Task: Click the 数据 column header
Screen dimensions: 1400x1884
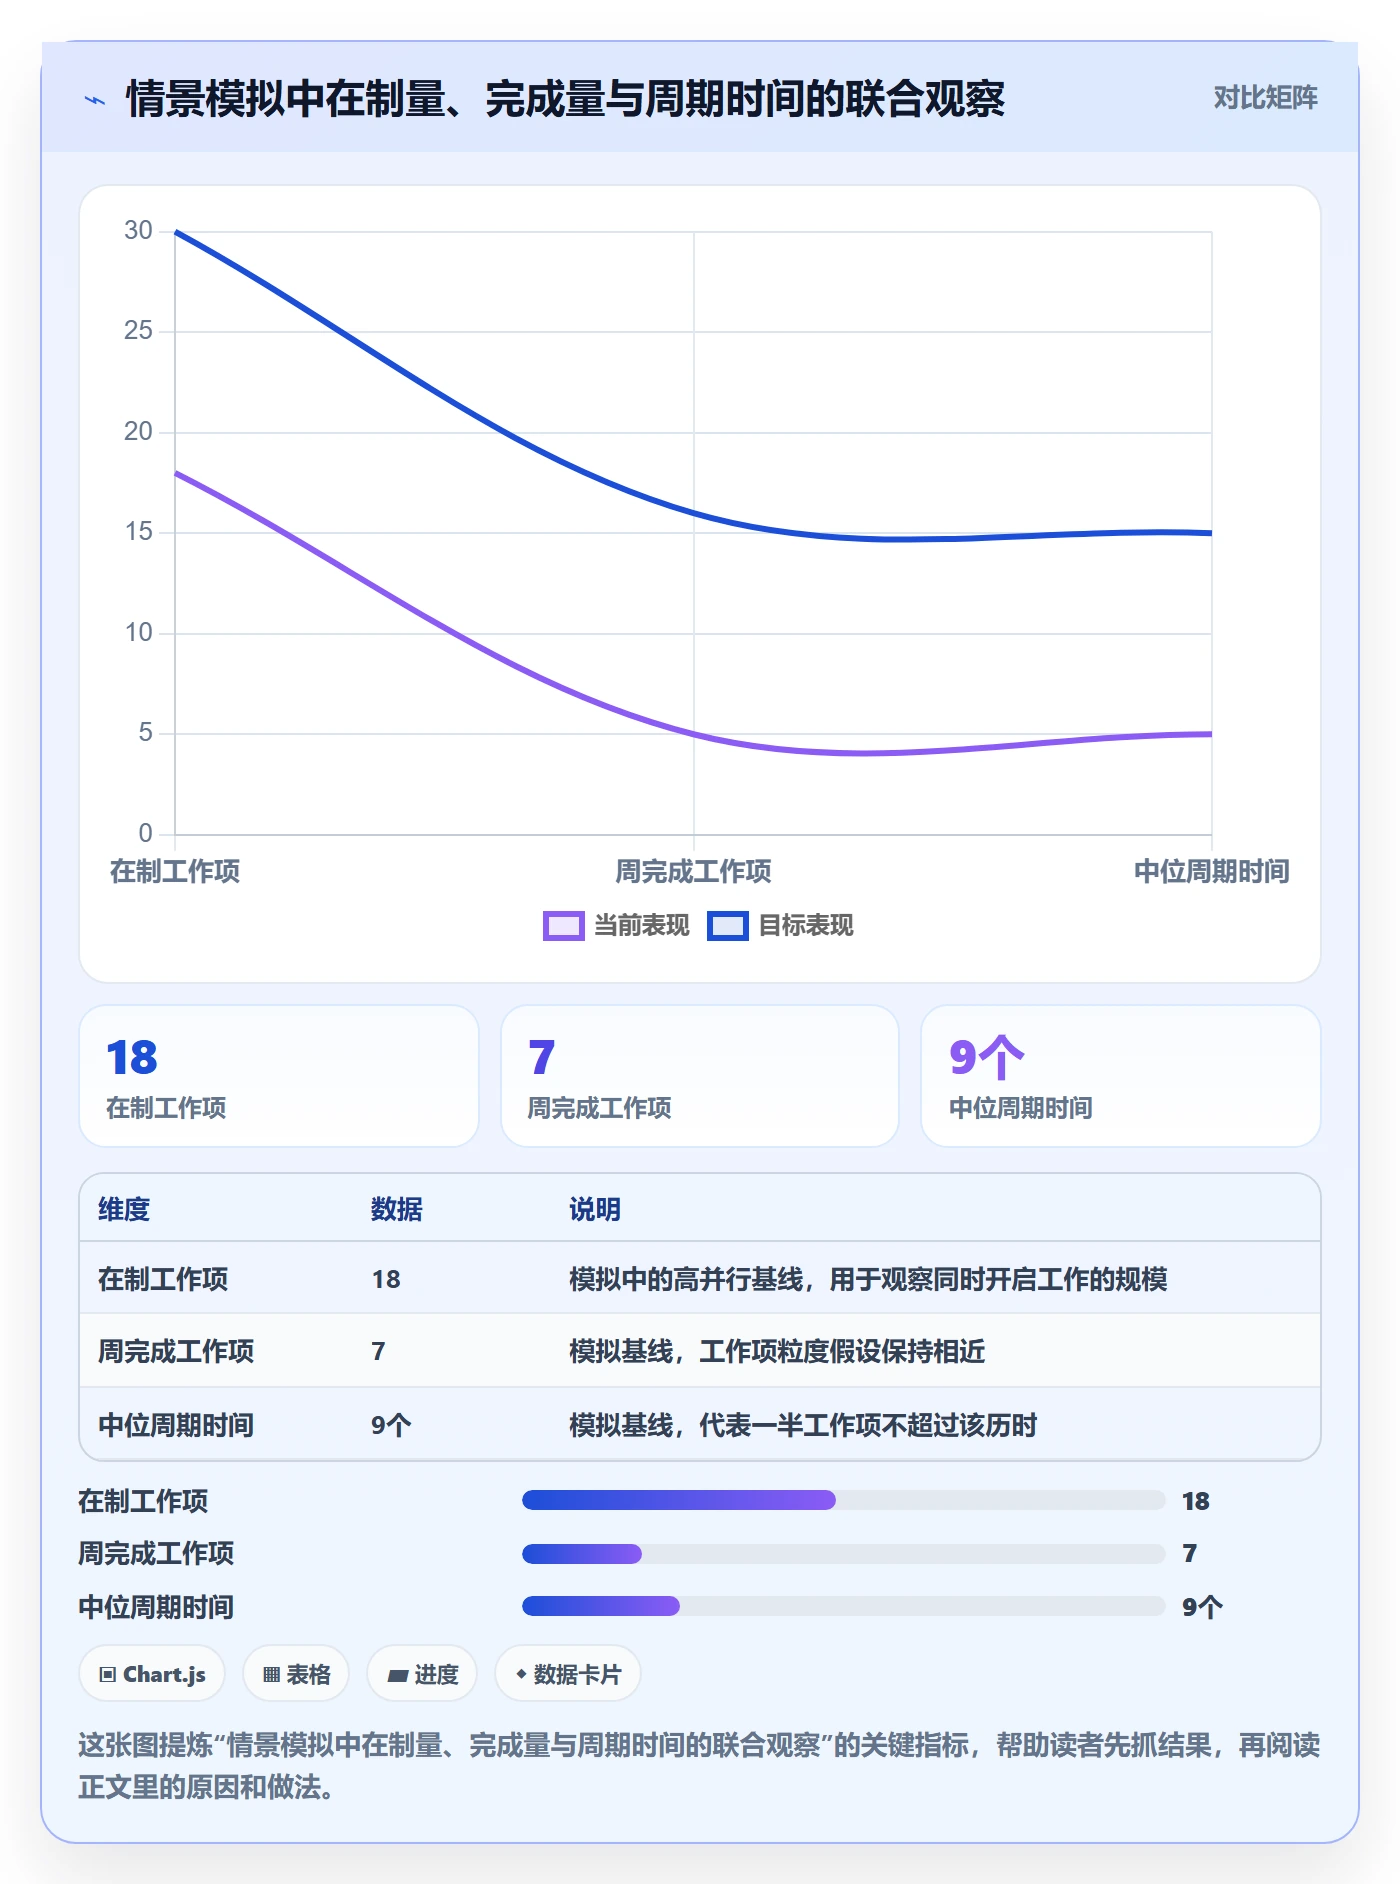Action: tap(397, 1210)
